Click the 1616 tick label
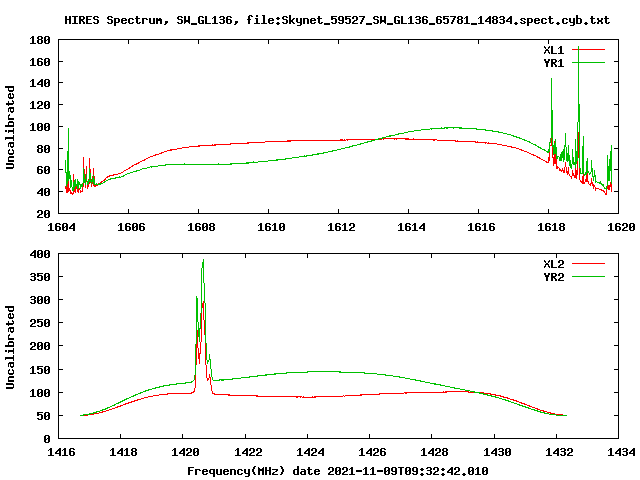The height and width of the screenshot is (480, 640). 481,227
